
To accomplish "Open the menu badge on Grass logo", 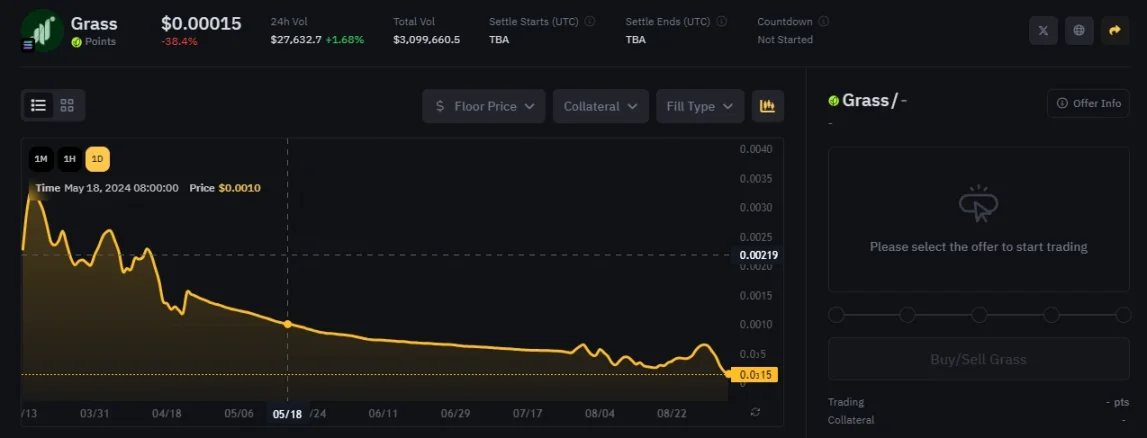I will click(x=28, y=45).
